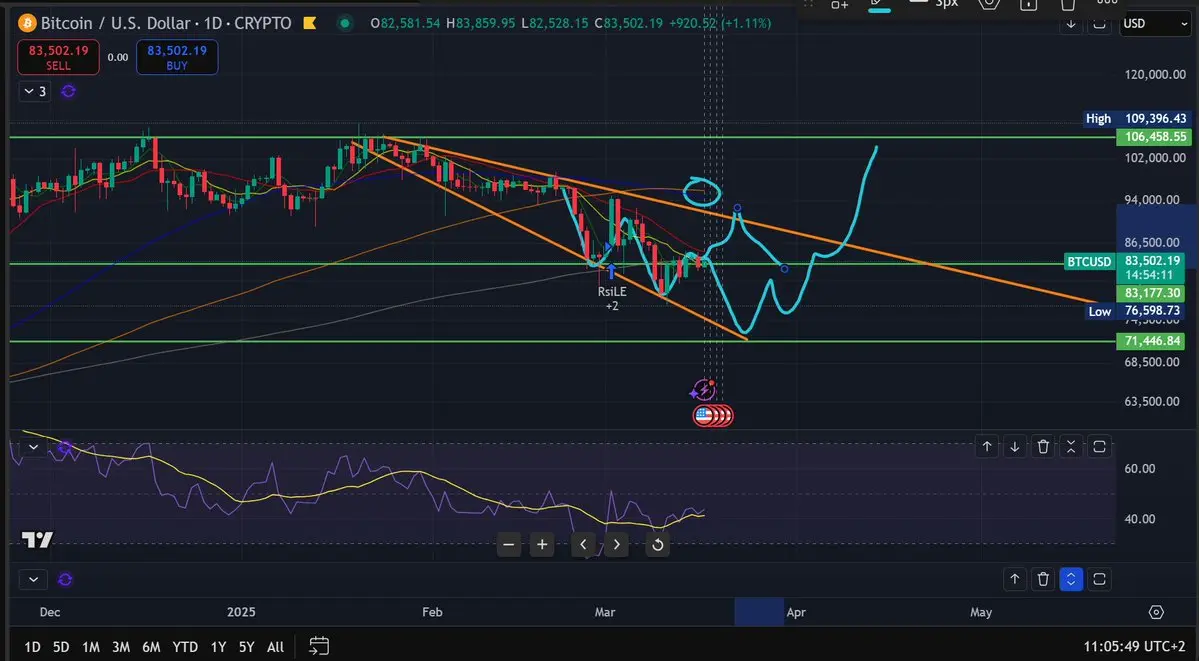The height and width of the screenshot is (661, 1199).
Task: Move the bottom pane up
Action: click(x=1015, y=579)
